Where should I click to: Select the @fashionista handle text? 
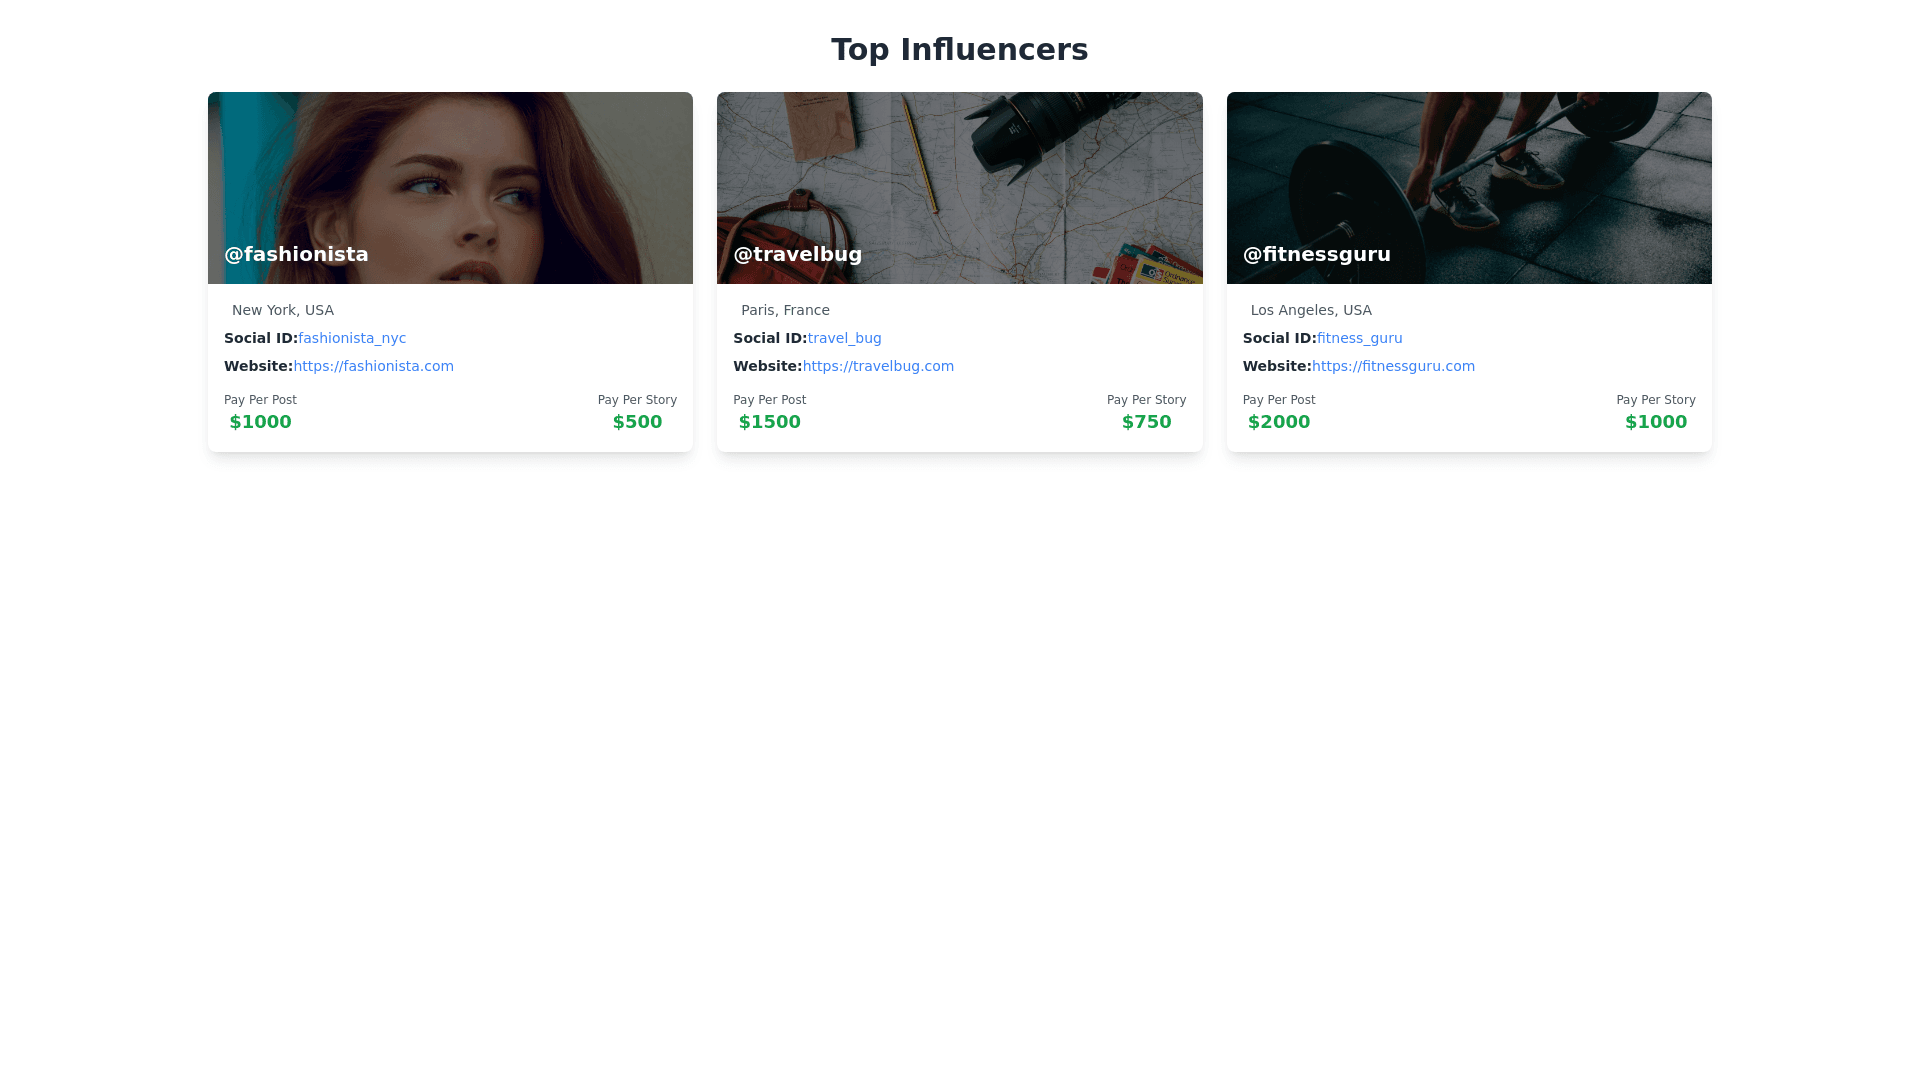(296, 254)
